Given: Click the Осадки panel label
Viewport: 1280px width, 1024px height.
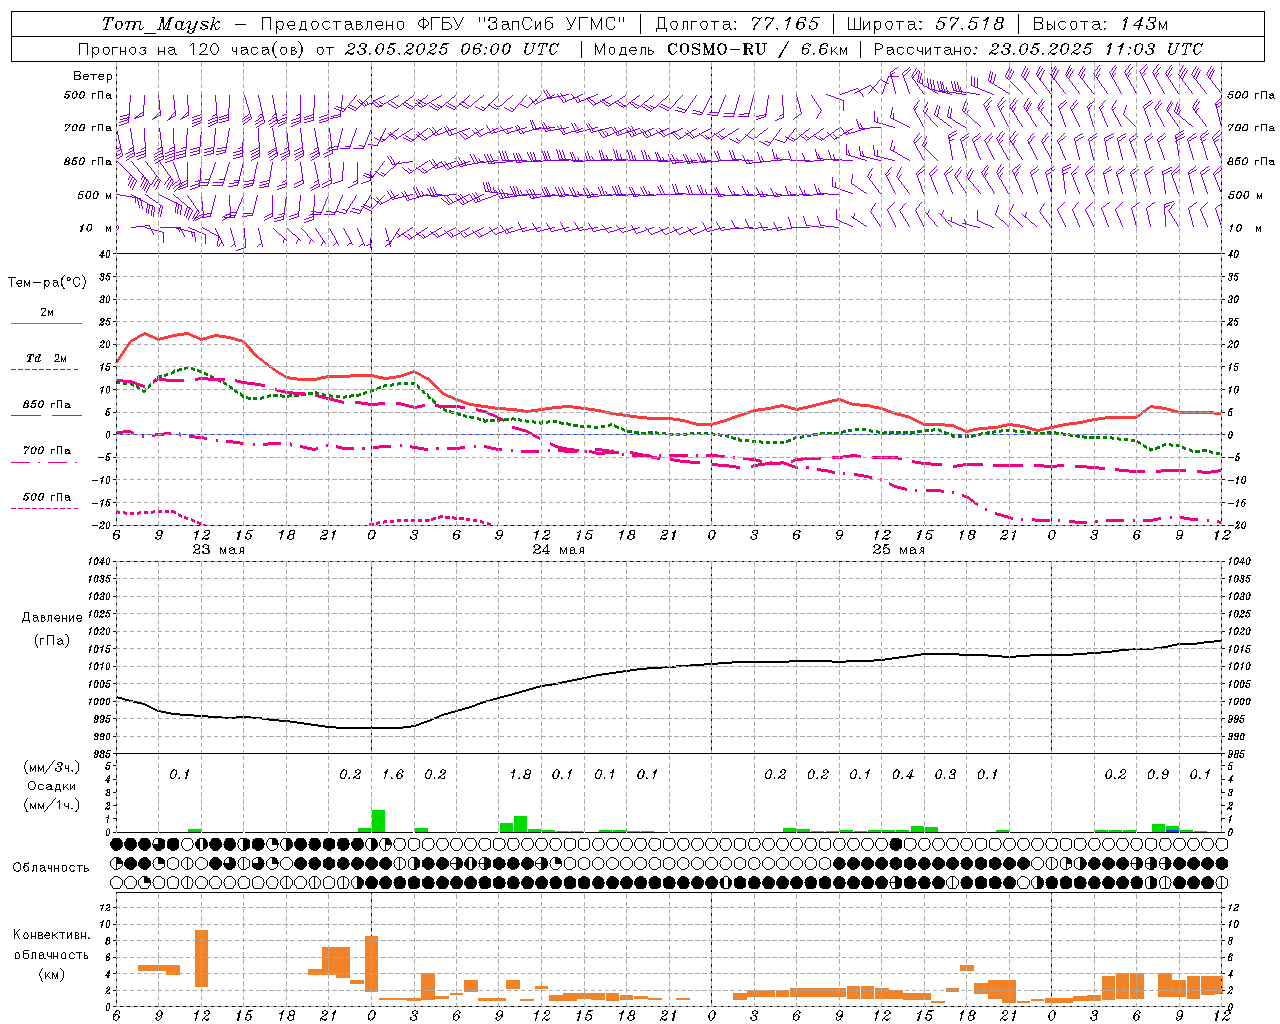Looking at the screenshot, I should pyautogui.click(x=51, y=786).
